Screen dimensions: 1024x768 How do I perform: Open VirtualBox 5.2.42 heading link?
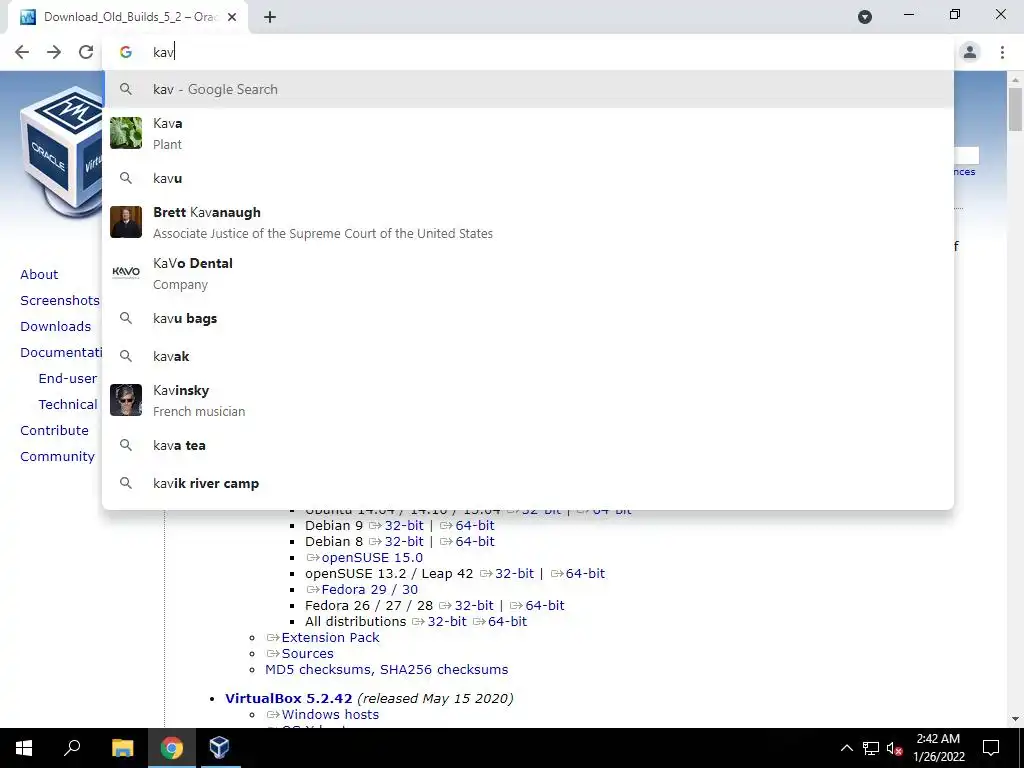(x=289, y=699)
